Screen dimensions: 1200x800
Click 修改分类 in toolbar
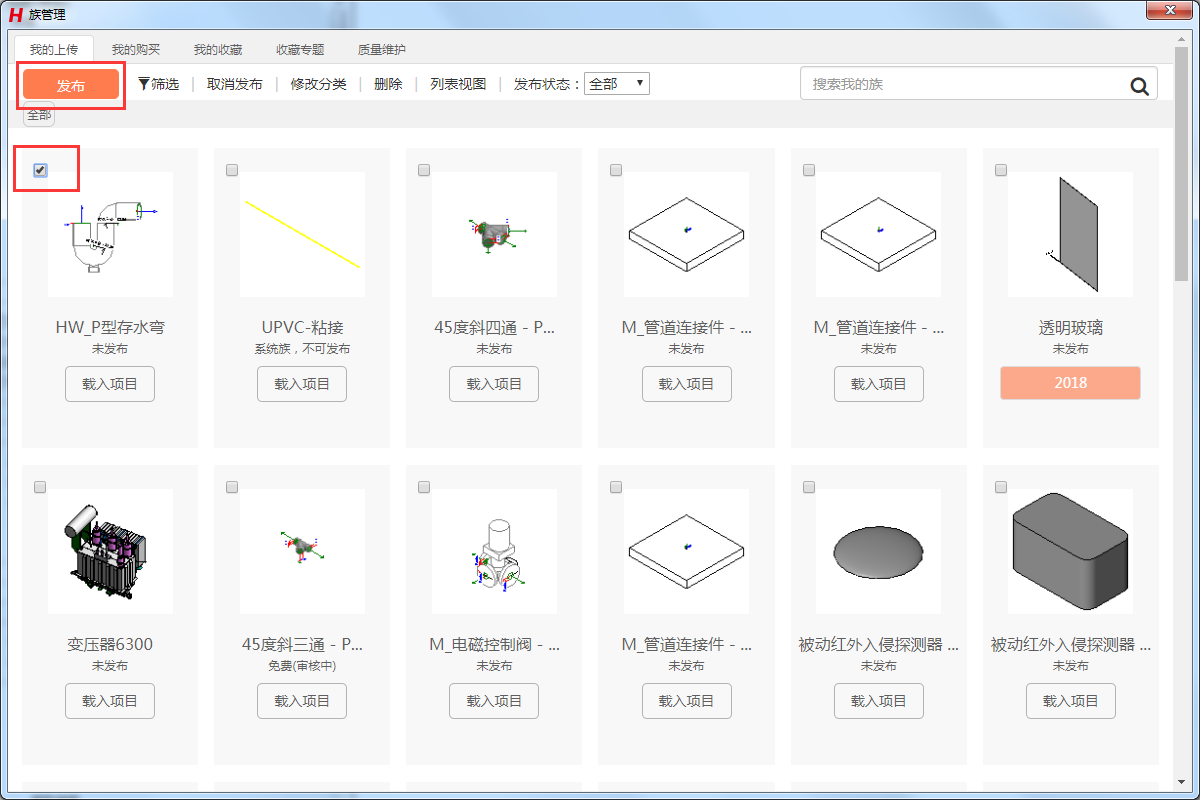319,84
